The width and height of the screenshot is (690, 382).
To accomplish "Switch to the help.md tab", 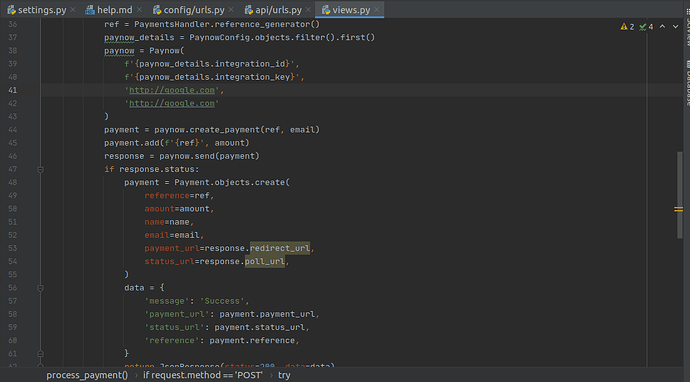I will [114, 10].
